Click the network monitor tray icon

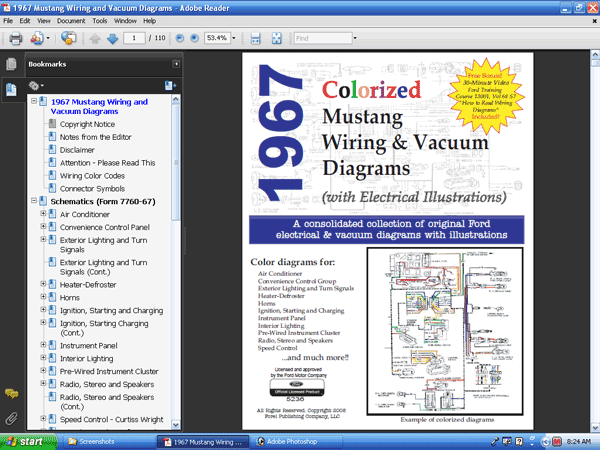(507, 442)
